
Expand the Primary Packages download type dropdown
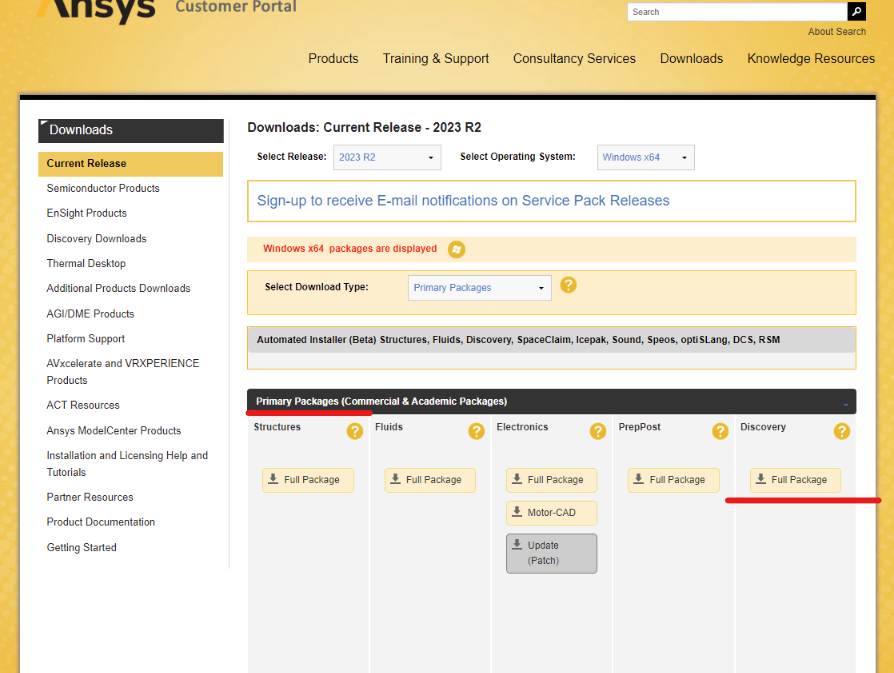[480, 288]
